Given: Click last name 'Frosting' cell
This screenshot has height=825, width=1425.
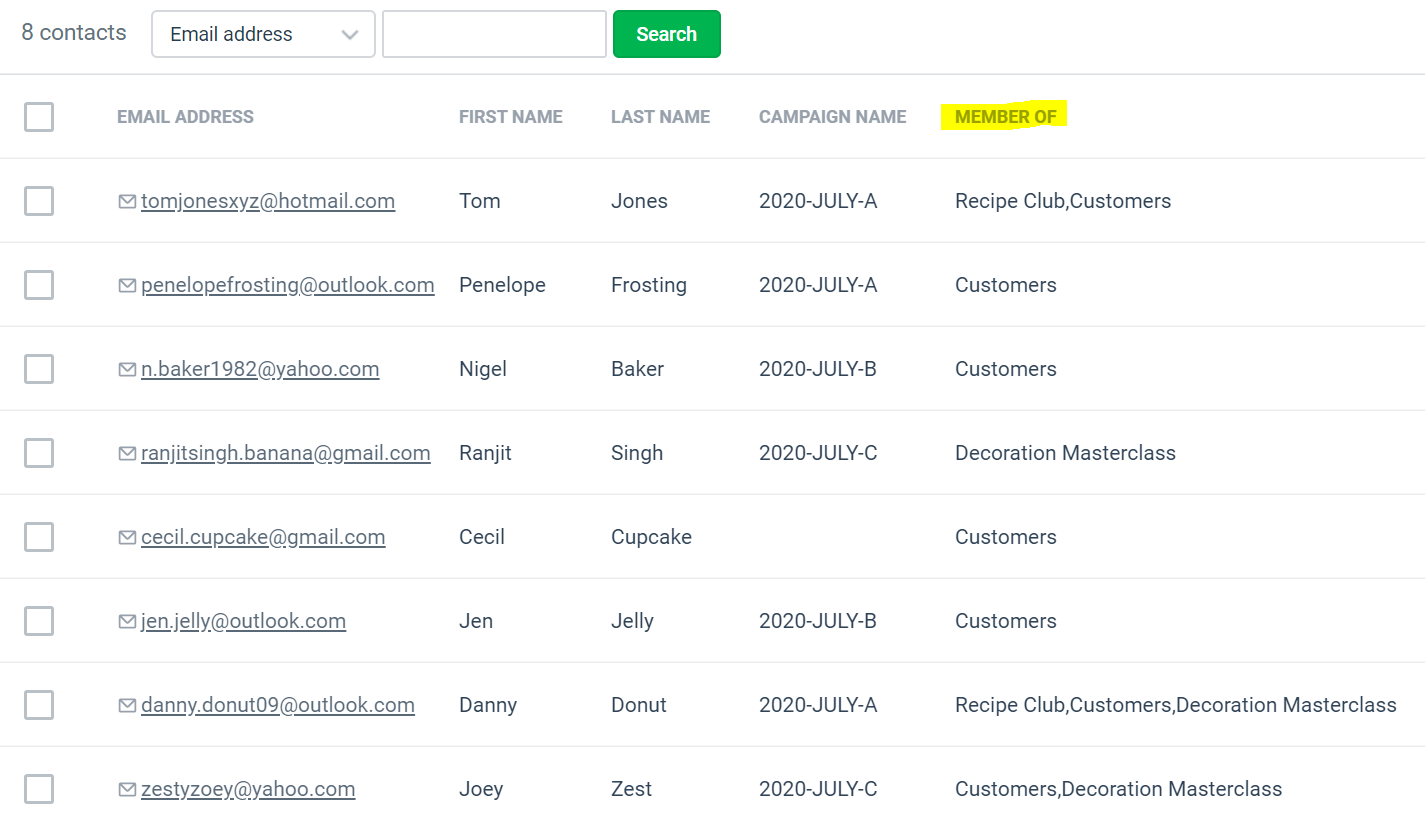Looking at the screenshot, I should (649, 285).
